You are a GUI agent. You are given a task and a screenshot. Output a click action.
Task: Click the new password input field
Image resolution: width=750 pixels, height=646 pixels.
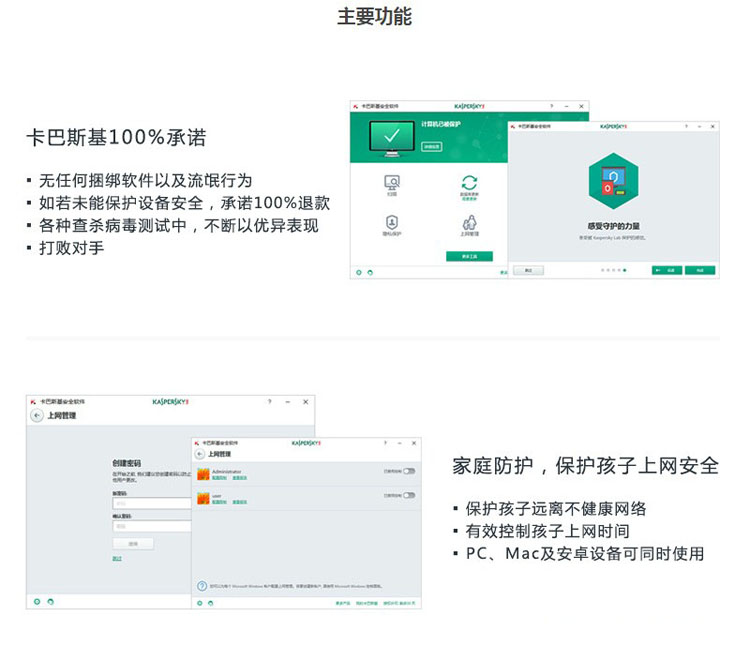coord(152,503)
